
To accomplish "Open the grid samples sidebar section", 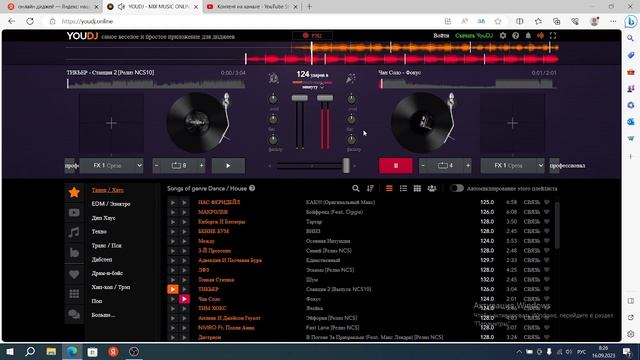I will 74,294.
